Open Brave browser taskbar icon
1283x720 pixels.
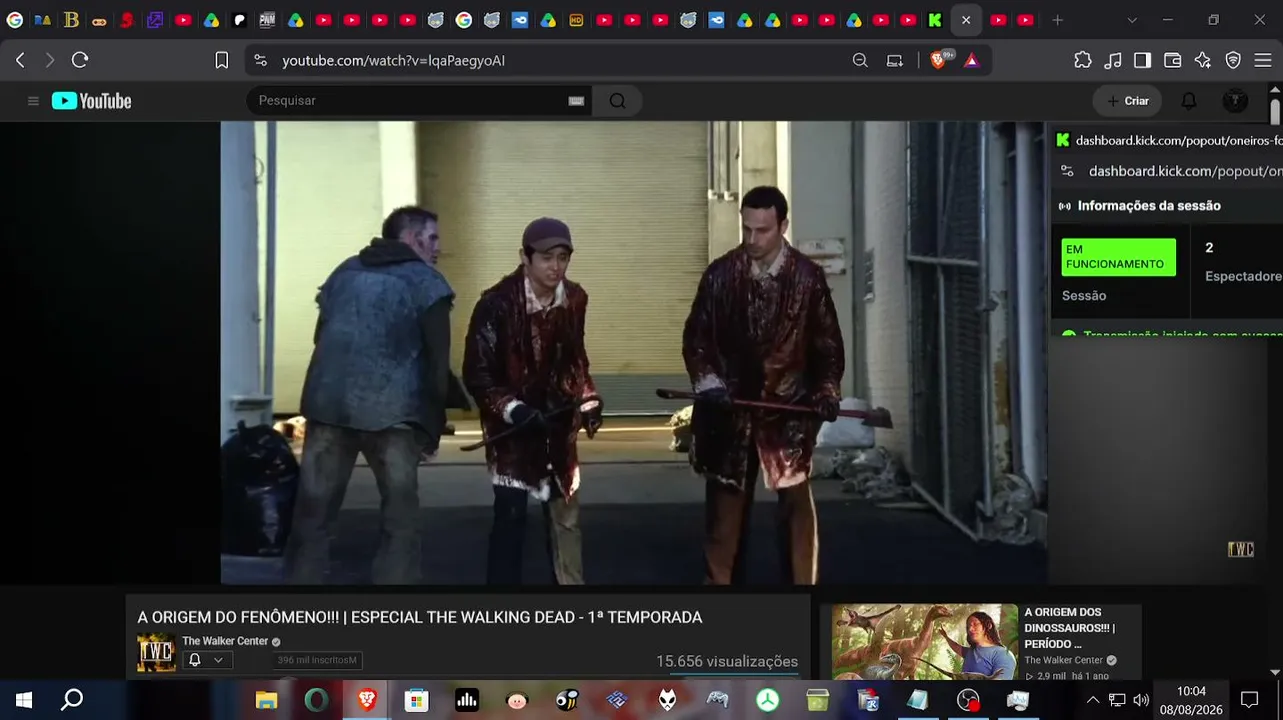pyautogui.click(x=367, y=700)
